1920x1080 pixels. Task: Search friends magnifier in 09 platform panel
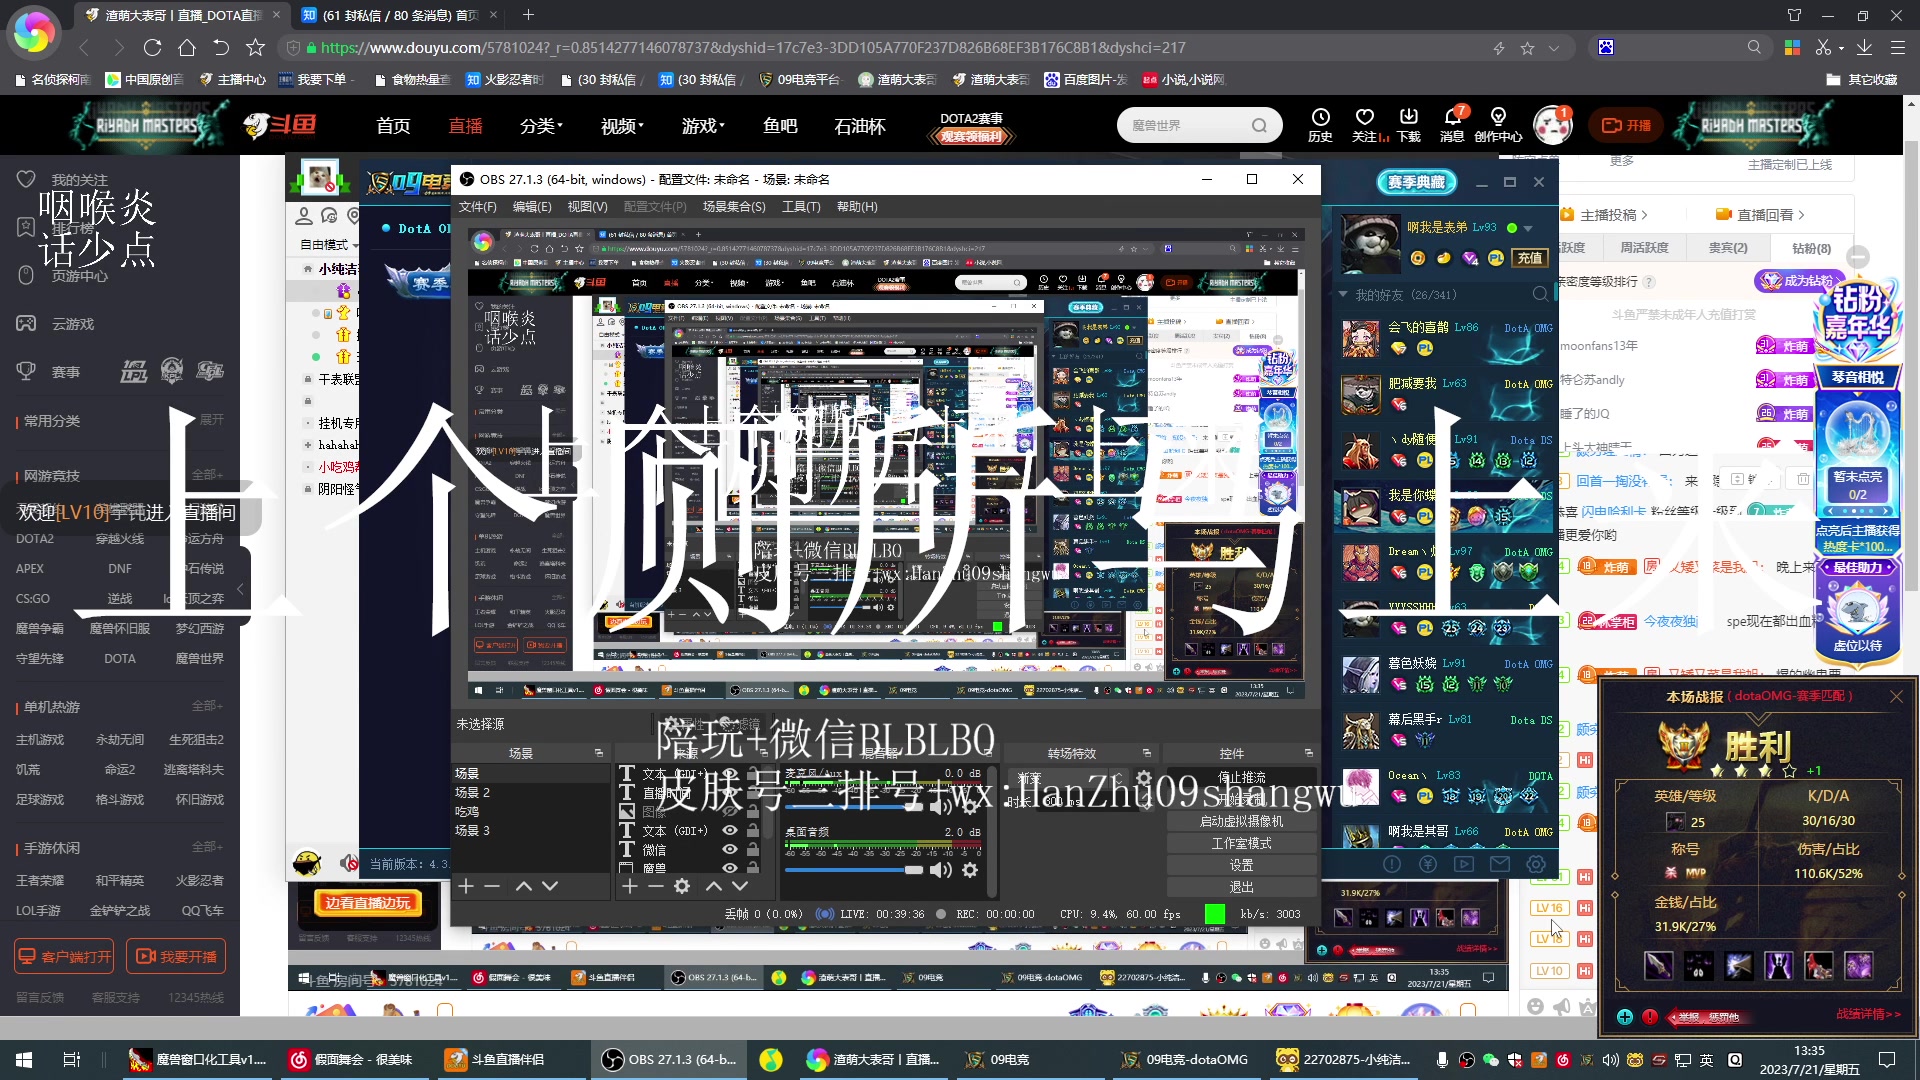[x=1540, y=294]
